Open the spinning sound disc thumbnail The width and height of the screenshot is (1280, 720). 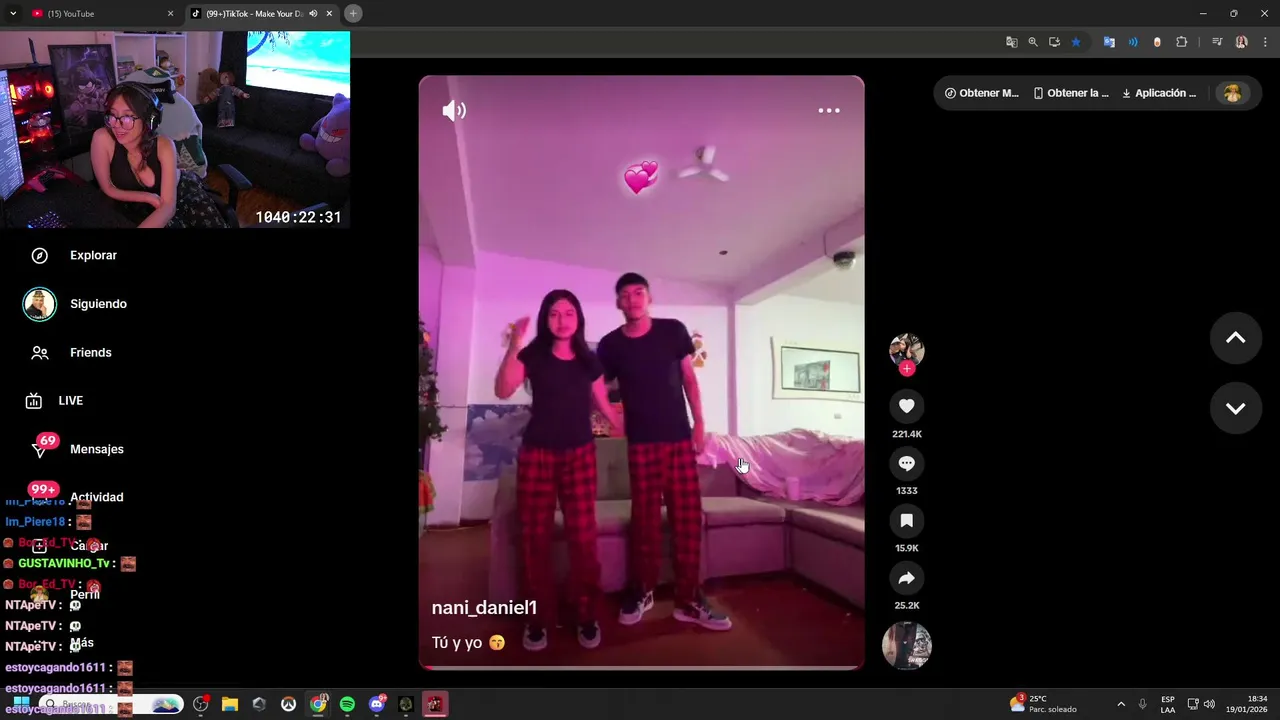[907, 645]
